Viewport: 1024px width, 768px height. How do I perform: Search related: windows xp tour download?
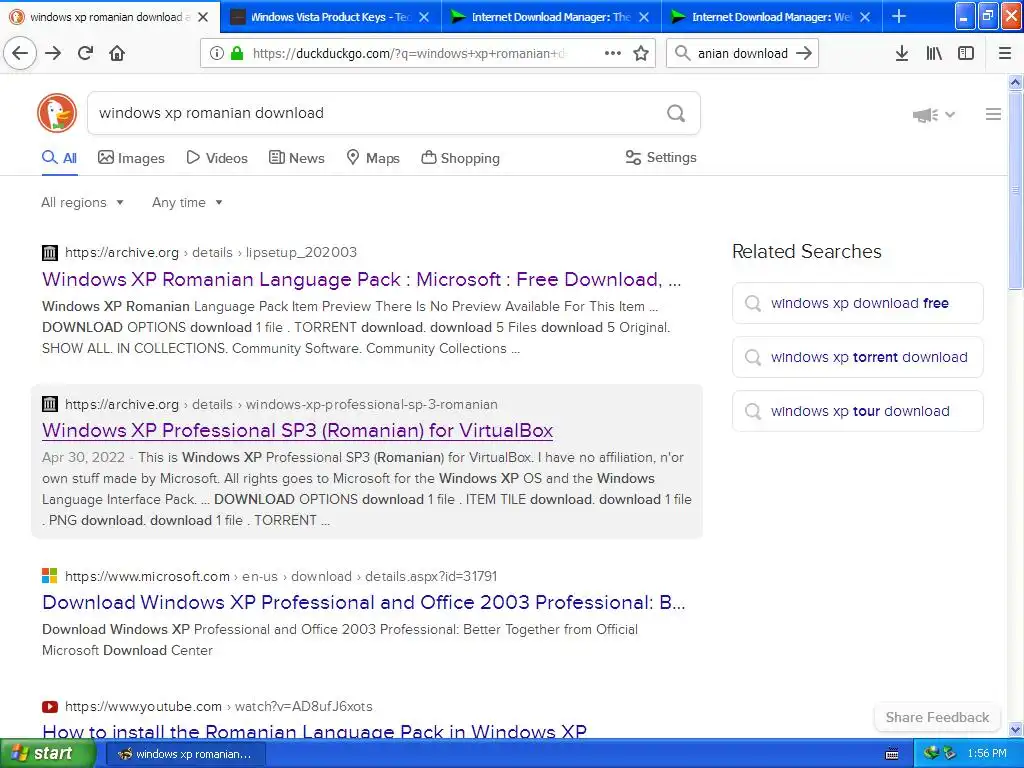[x=857, y=411]
